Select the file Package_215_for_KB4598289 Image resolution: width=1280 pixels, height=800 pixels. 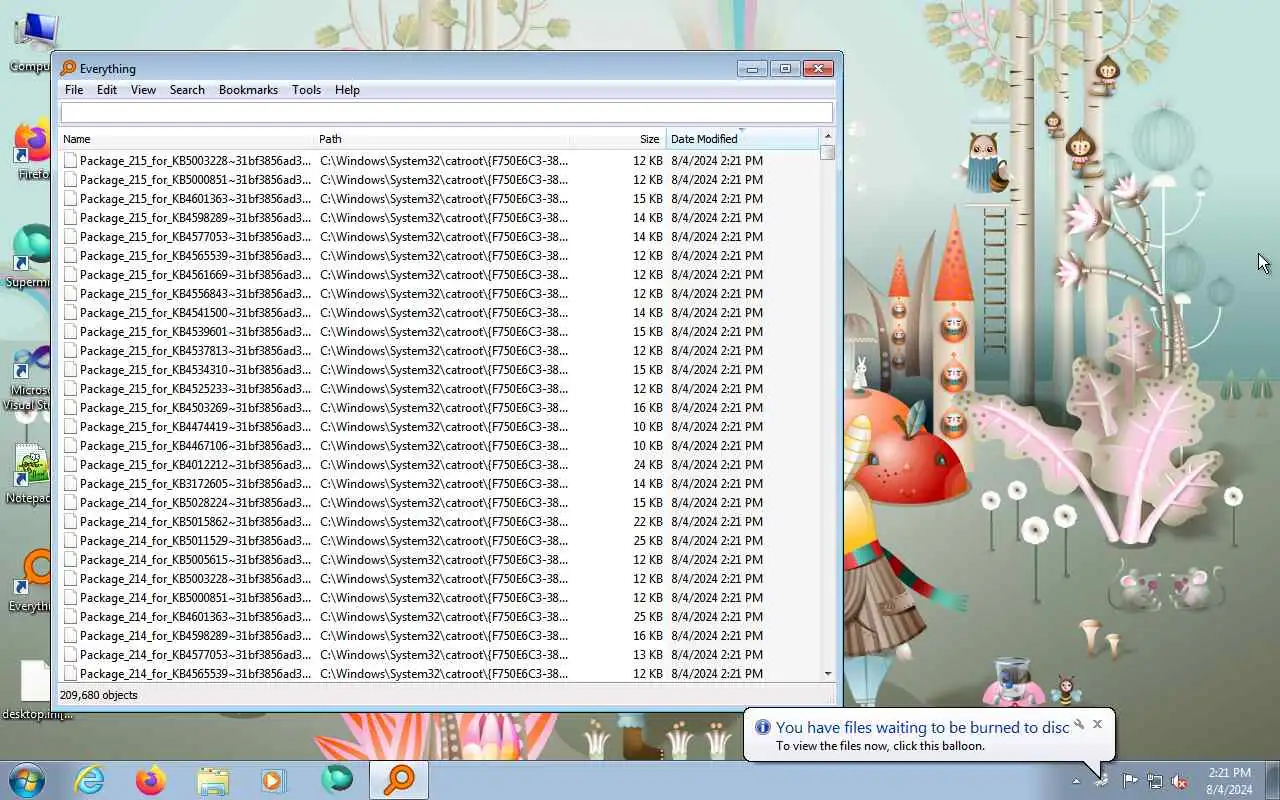[195, 218]
